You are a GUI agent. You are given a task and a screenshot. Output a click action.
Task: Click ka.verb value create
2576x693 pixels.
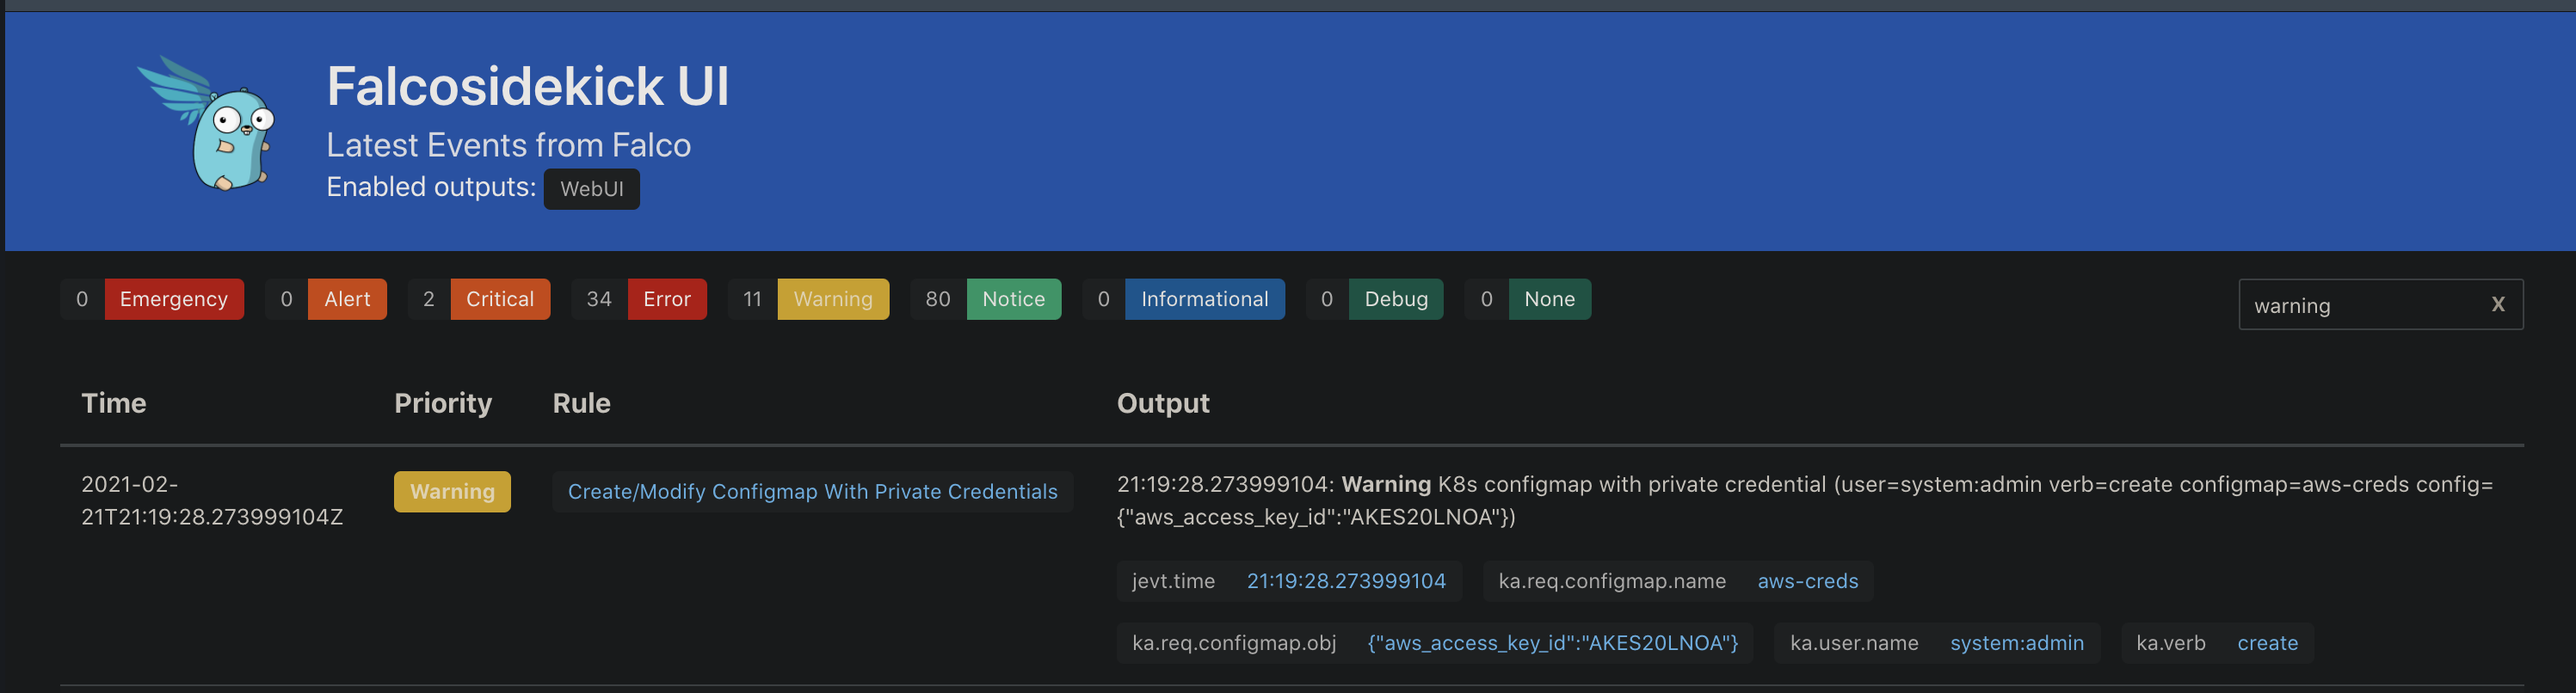pyautogui.click(x=2267, y=643)
